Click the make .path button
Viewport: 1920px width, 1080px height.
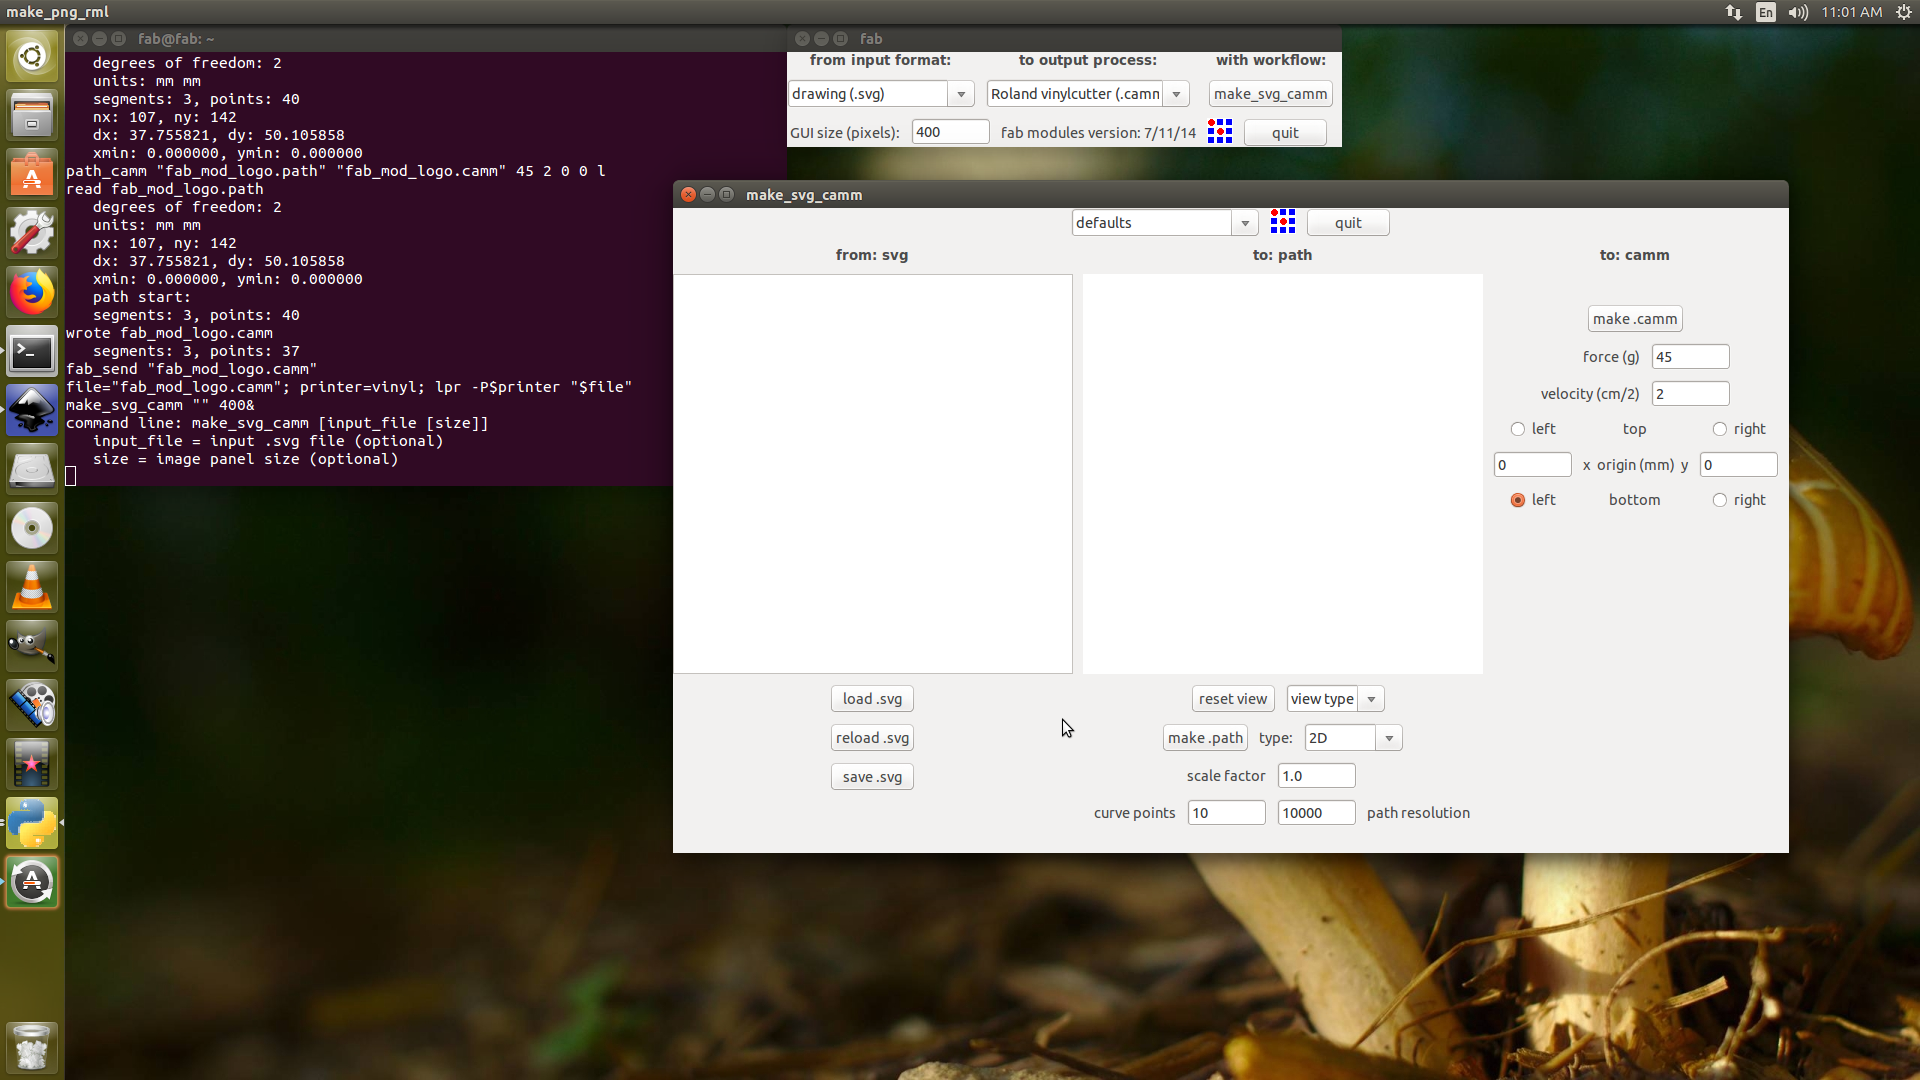[1205, 738]
